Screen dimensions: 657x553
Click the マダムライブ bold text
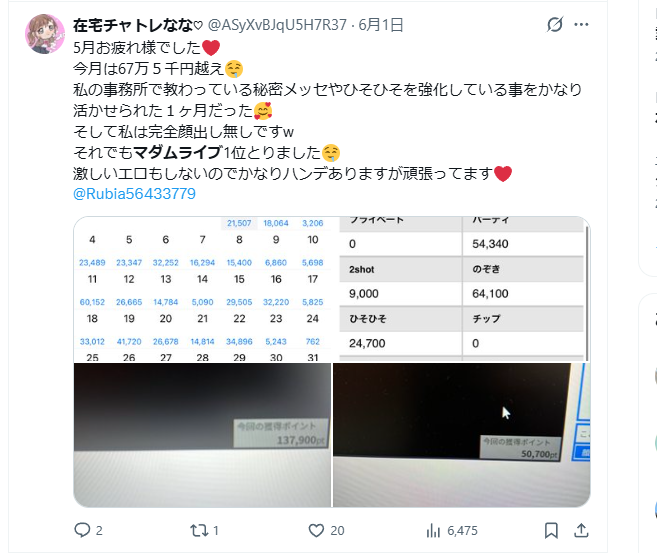pyautogui.click(x=178, y=152)
